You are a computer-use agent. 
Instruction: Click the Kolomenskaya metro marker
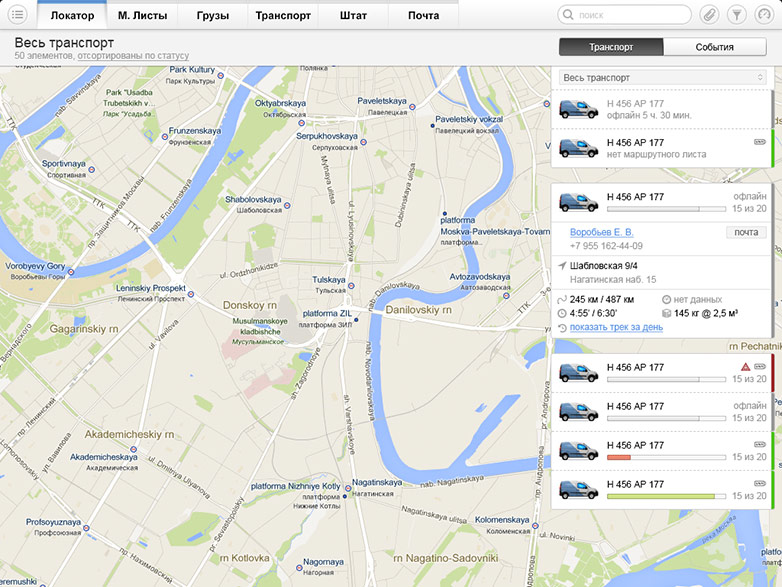click(x=535, y=526)
